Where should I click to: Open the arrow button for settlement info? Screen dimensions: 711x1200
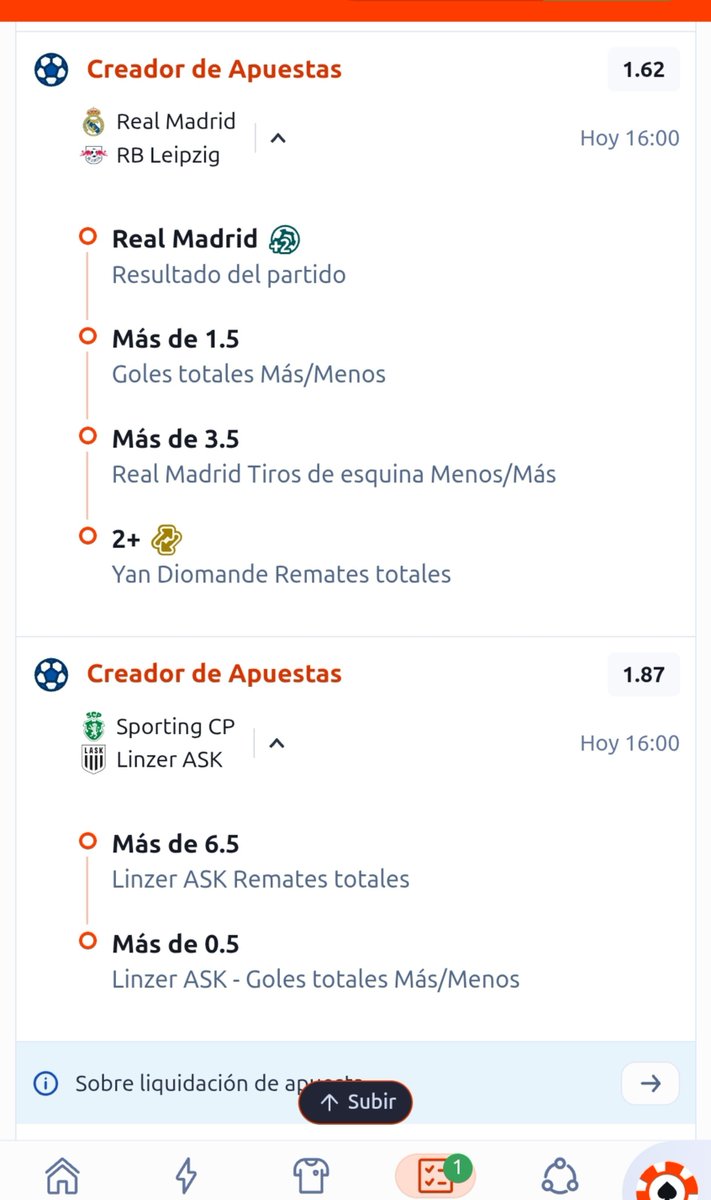tap(650, 1083)
